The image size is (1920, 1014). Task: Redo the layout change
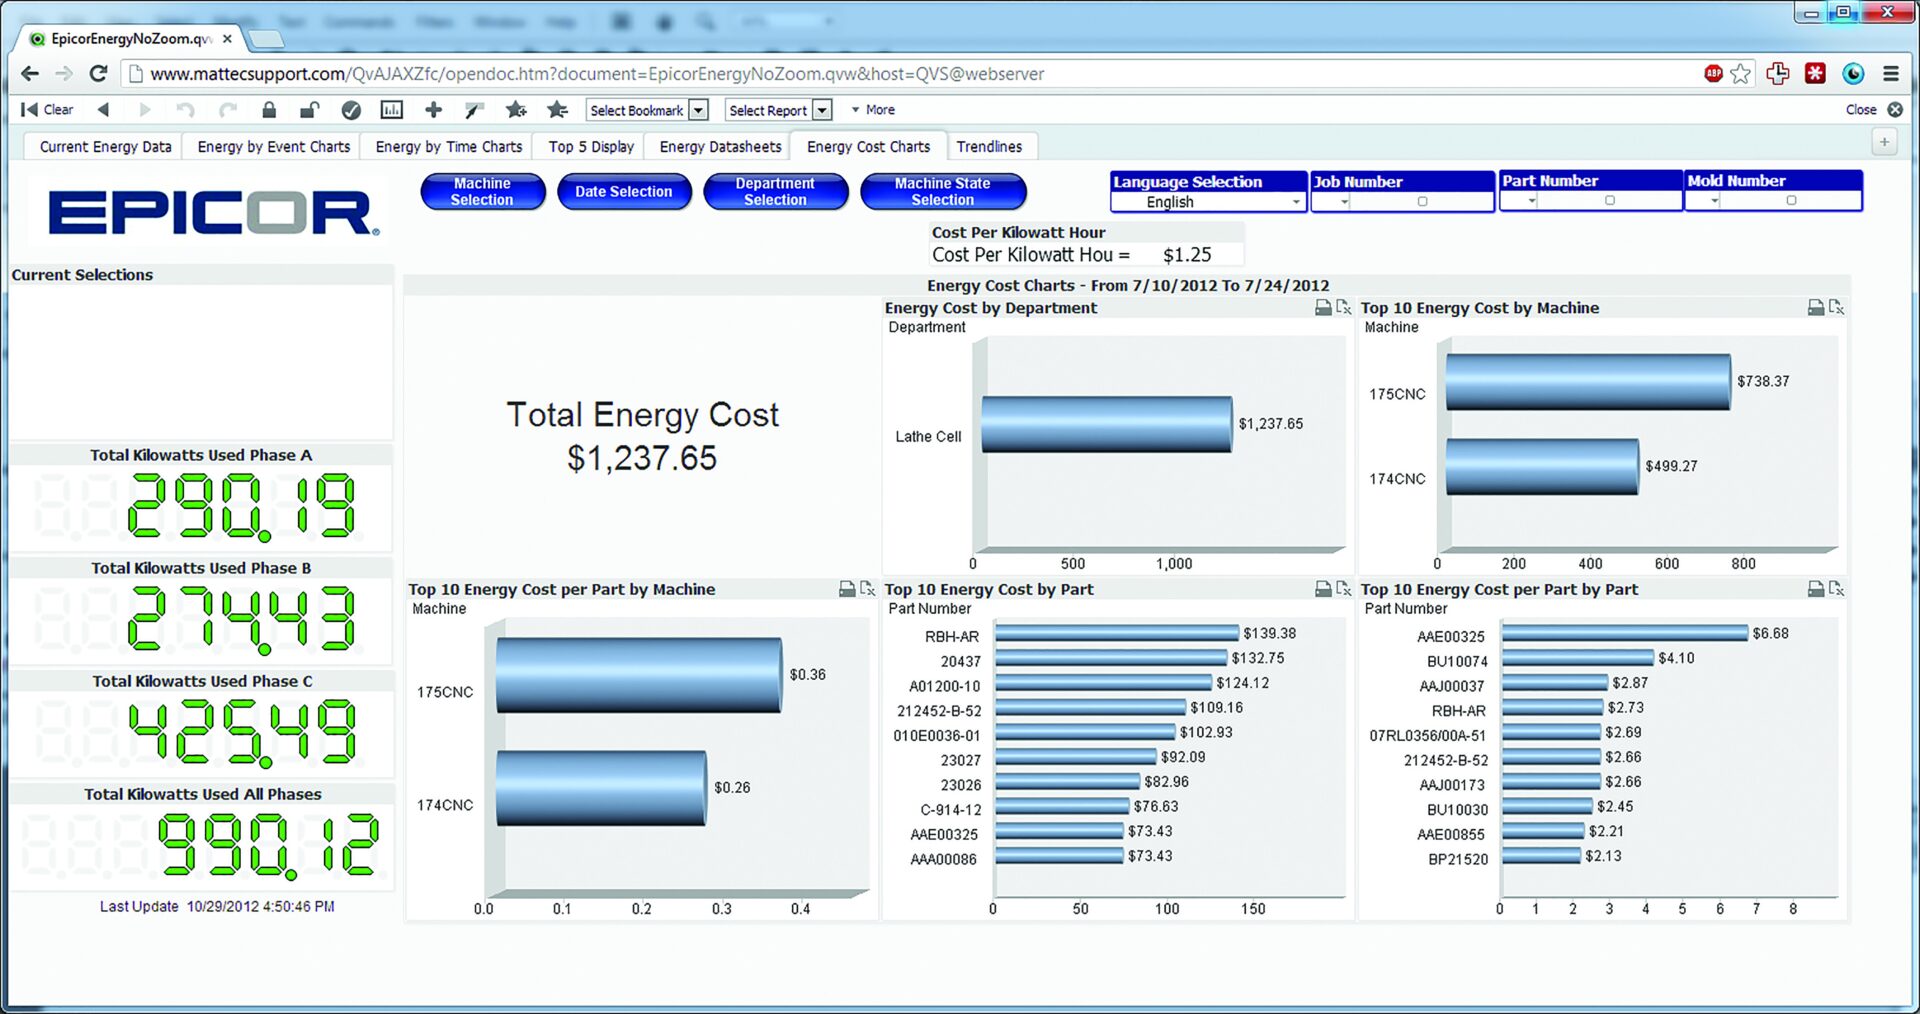click(228, 110)
